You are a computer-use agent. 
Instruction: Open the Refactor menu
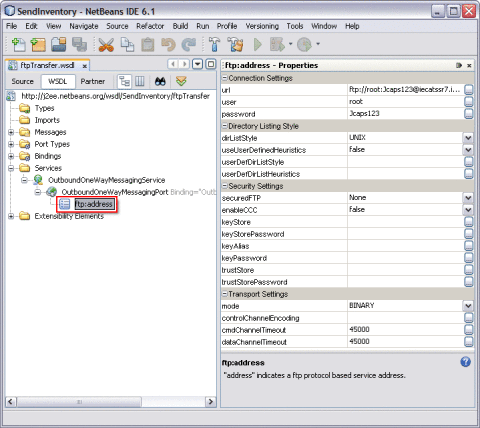click(x=150, y=26)
